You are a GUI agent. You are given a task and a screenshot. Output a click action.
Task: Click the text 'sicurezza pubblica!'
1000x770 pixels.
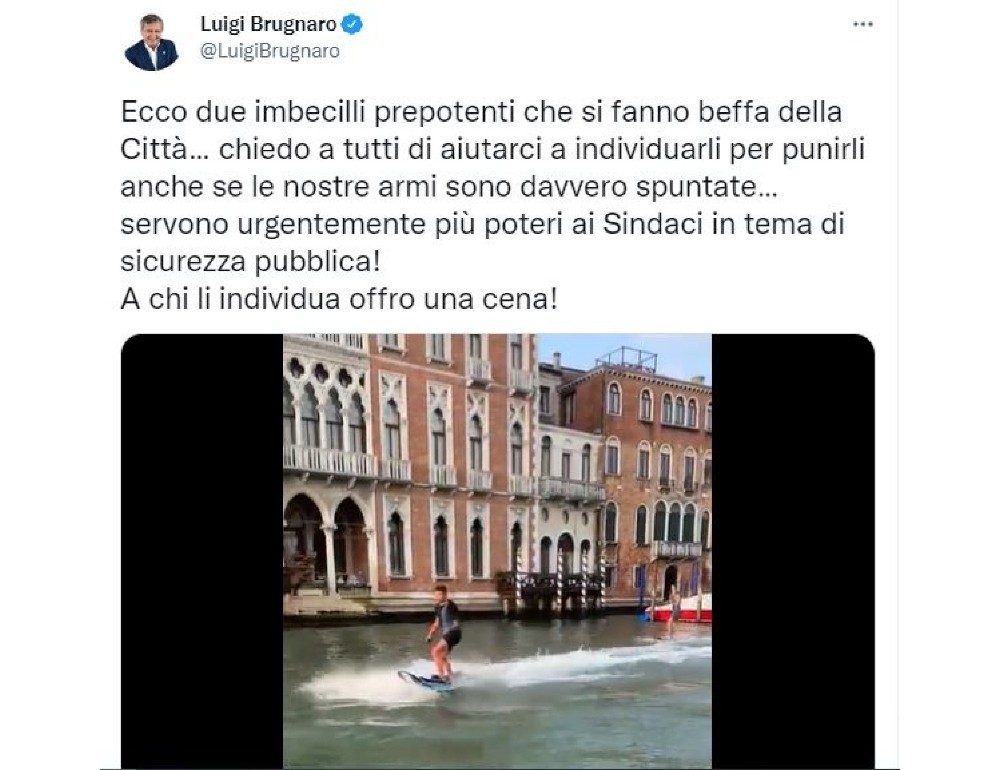[x=250, y=262]
